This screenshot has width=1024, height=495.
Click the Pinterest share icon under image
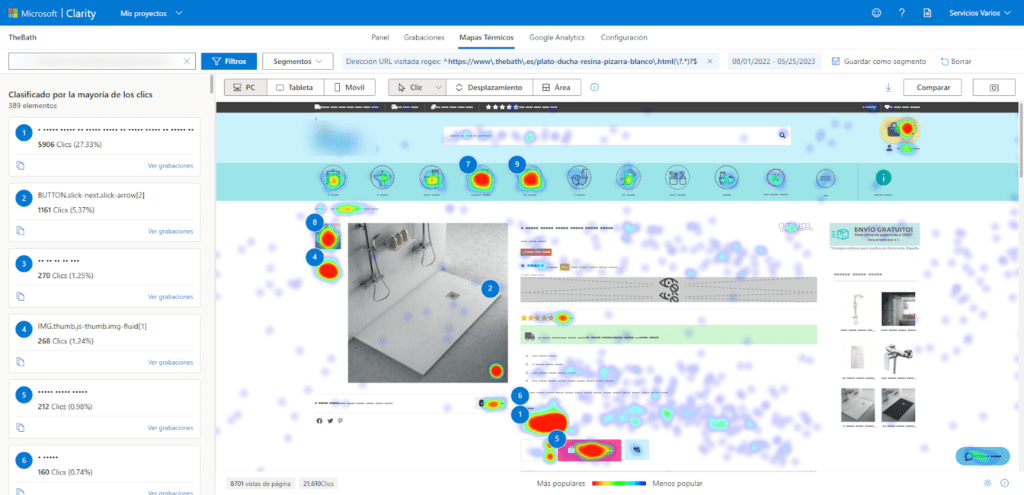pyautogui.click(x=340, y=421)
